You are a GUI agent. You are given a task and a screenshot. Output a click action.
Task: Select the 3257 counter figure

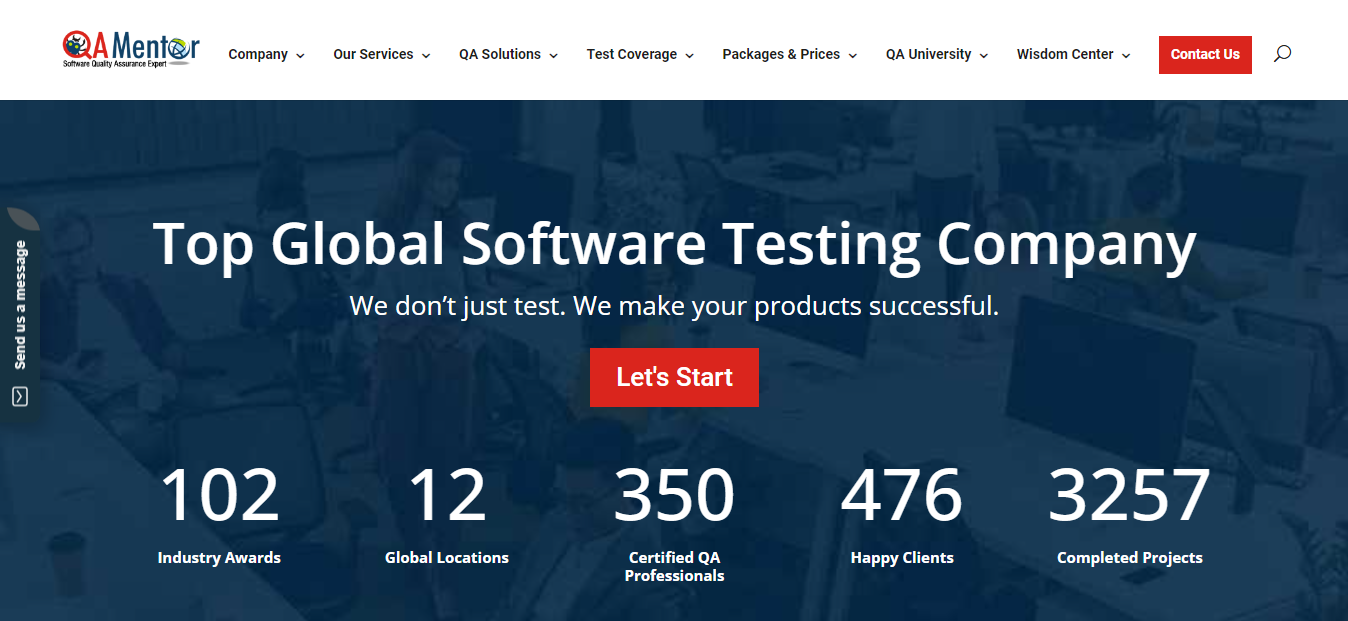(1130, 495)
